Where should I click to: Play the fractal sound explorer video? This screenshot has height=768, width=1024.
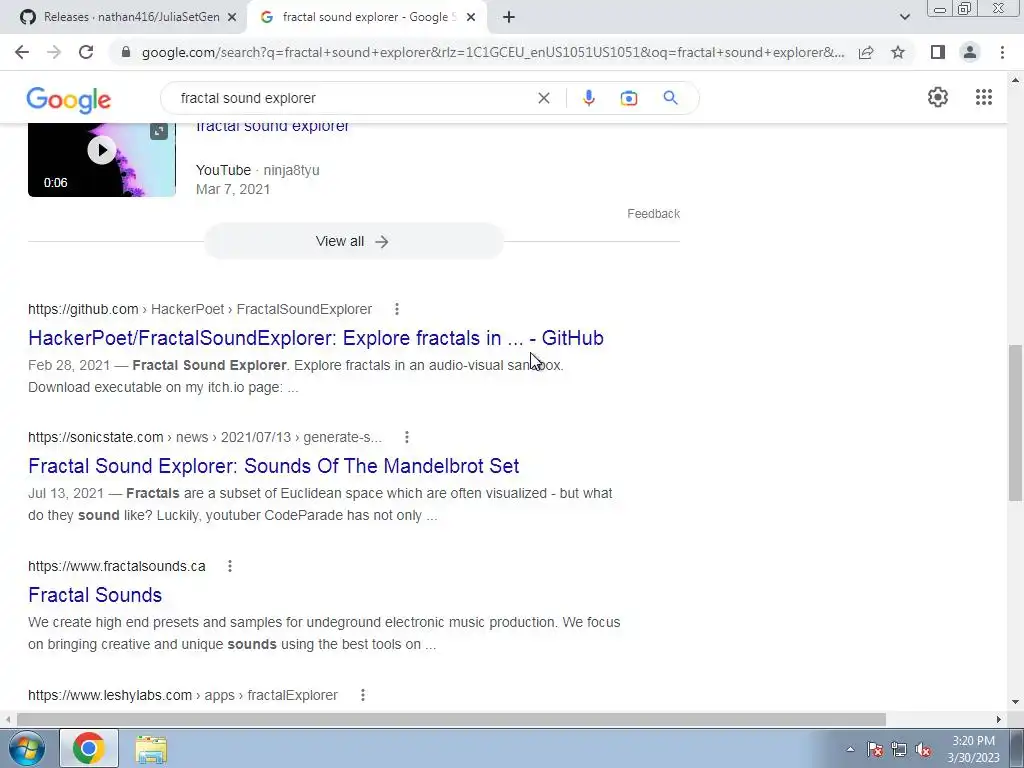(x=102, y=150)
